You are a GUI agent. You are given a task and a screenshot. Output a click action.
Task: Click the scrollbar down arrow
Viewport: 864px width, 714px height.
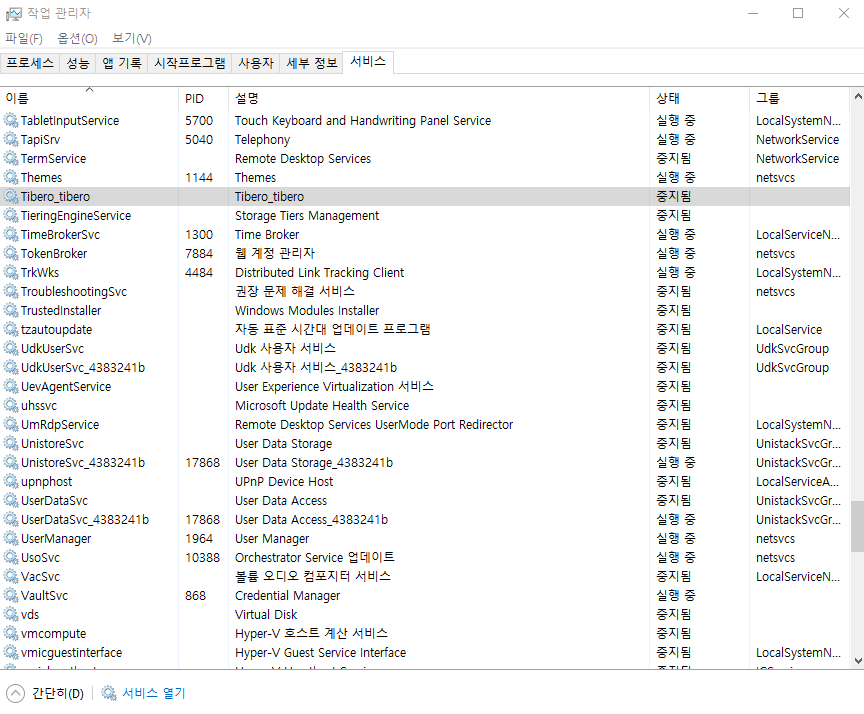coord(857,661)
